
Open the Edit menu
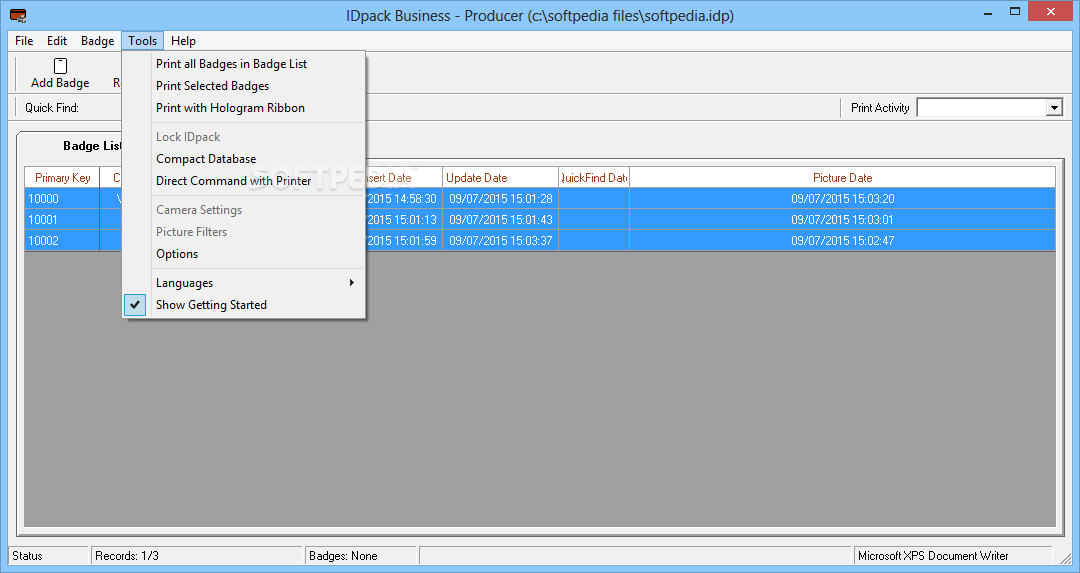point(56,41)
